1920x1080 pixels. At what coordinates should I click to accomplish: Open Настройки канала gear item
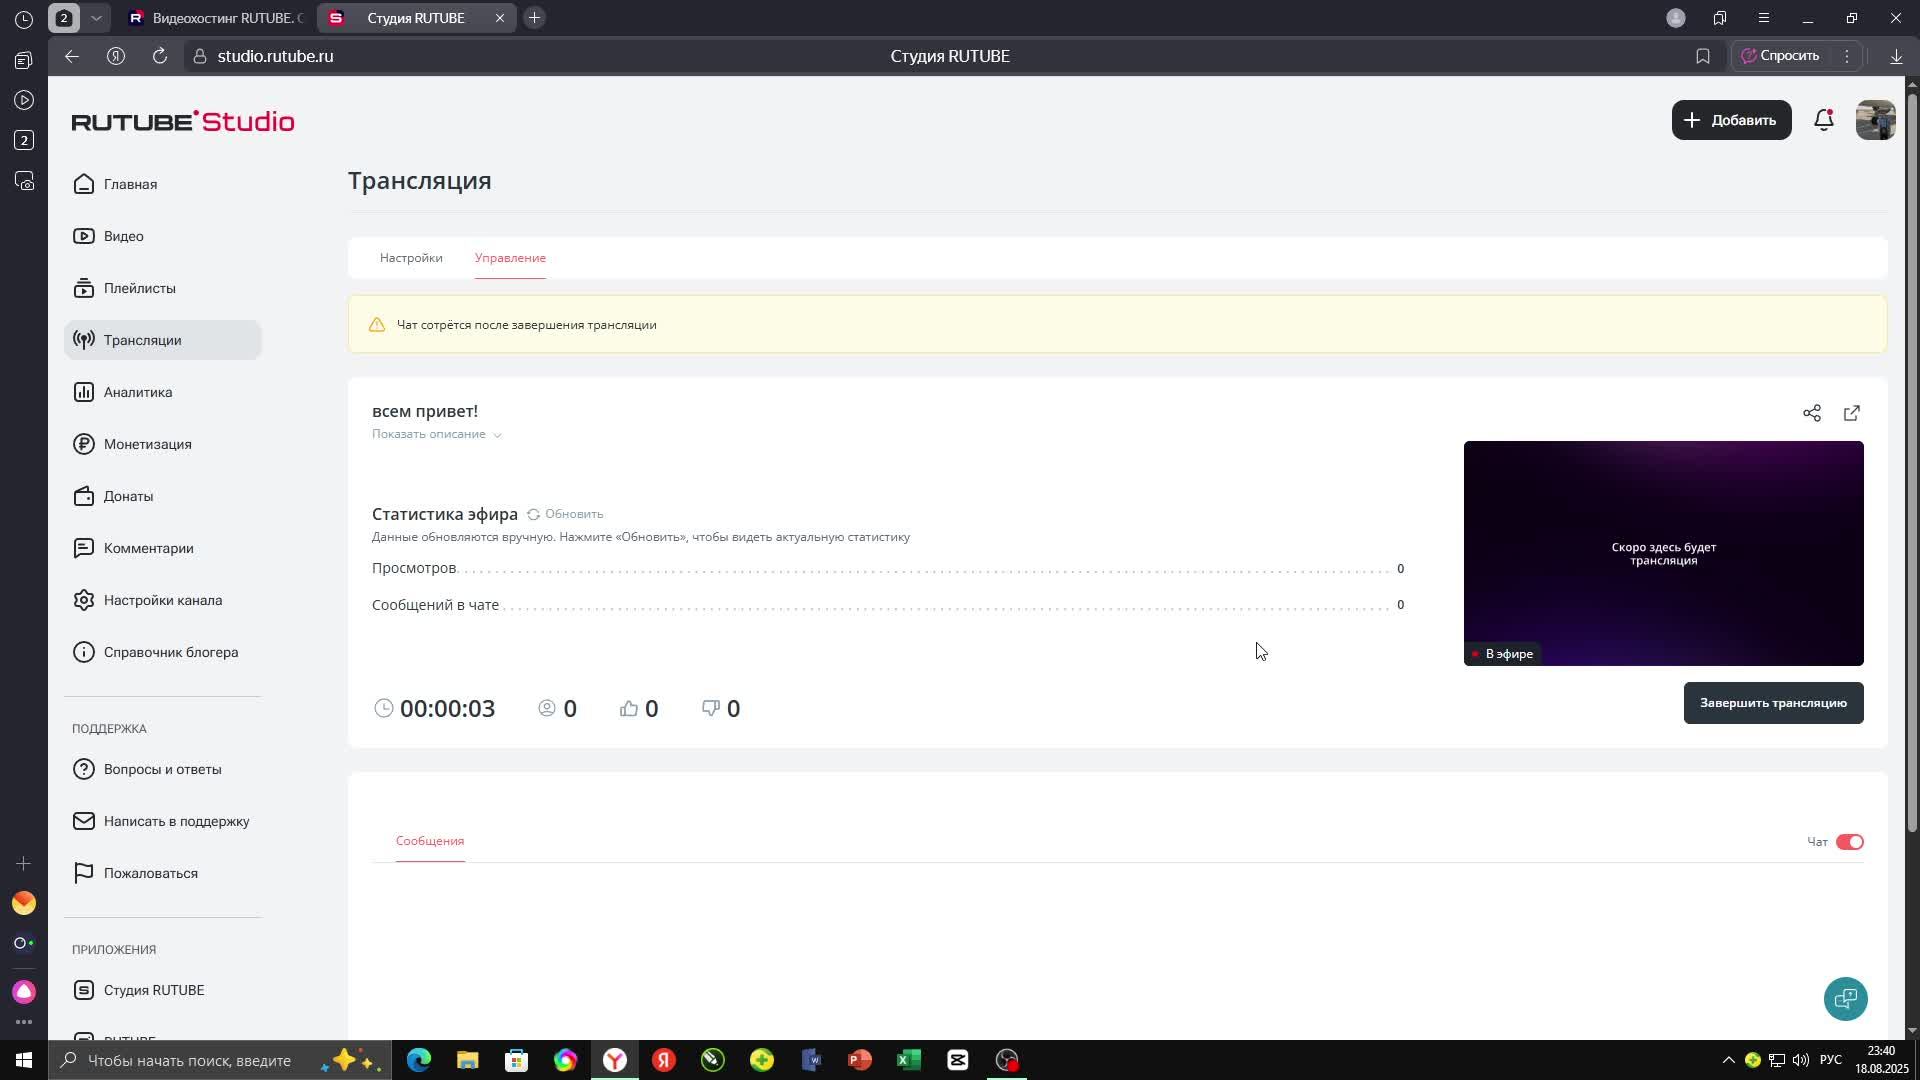click(x=162, y=600)
